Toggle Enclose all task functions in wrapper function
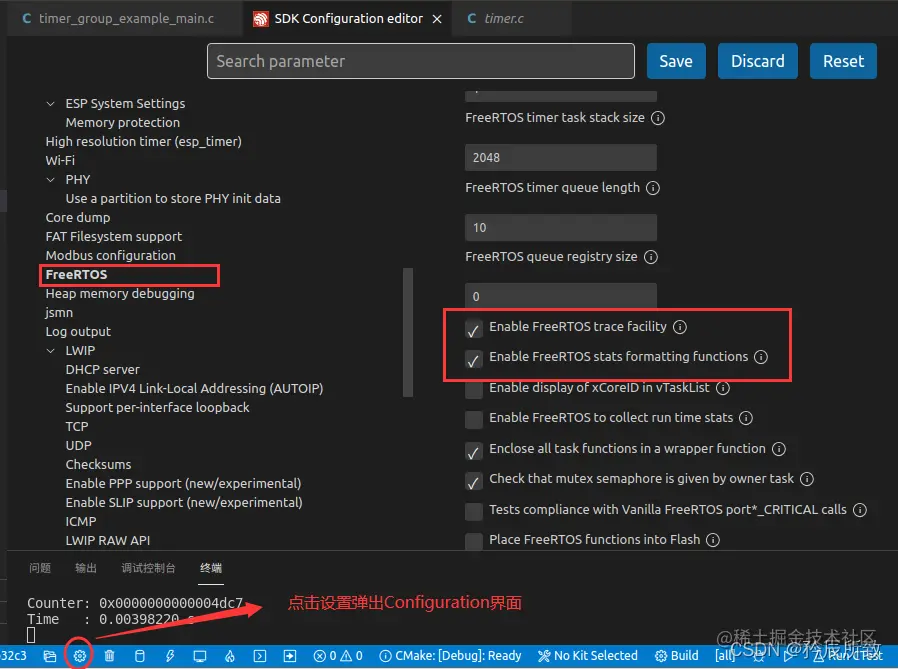The height and width of the screenshot is (669, 898). pyautogui.click(x=474, y=451)
